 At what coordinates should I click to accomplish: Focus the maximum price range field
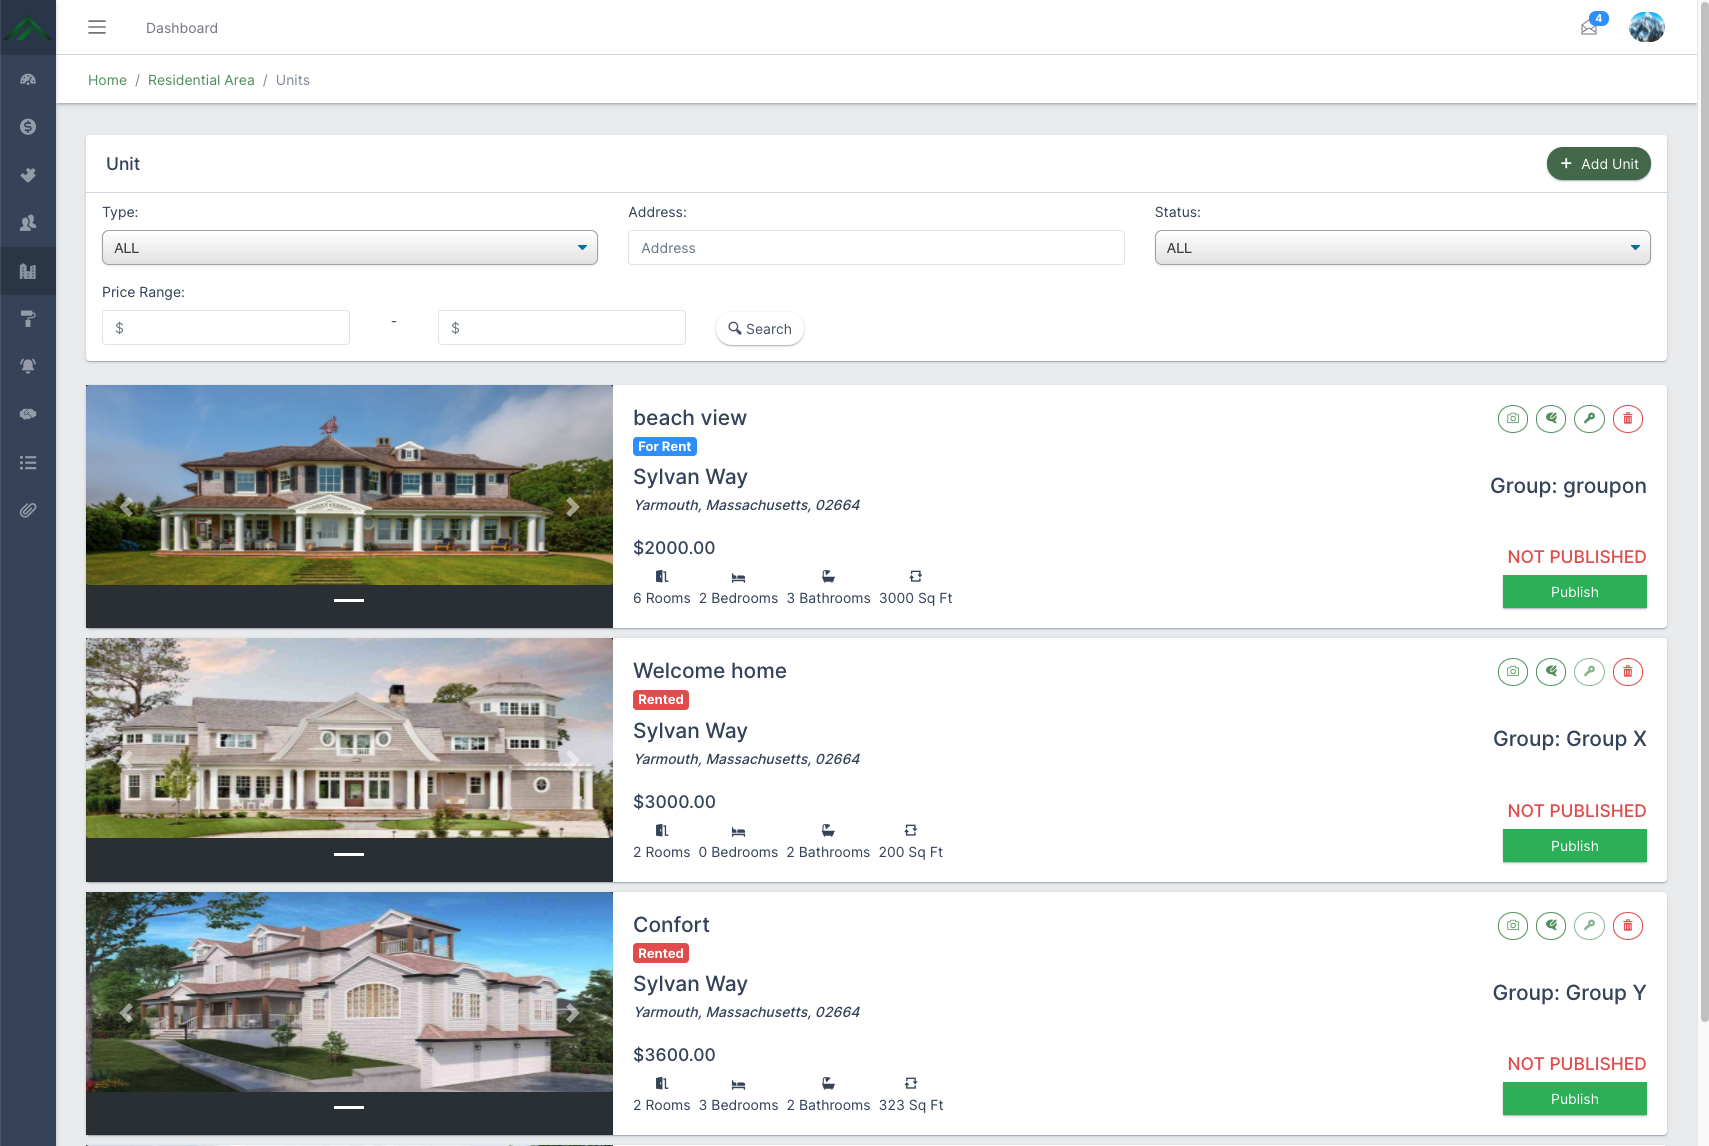click(562, 328)
